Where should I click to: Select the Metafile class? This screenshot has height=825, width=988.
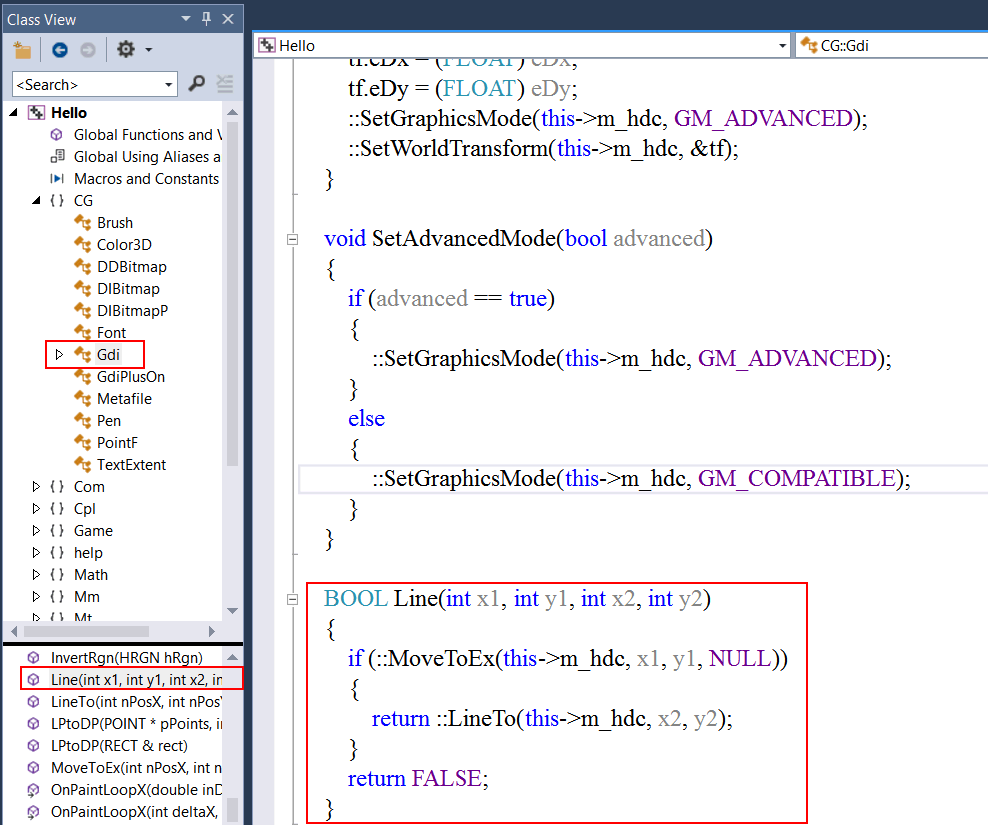point(124,399)
